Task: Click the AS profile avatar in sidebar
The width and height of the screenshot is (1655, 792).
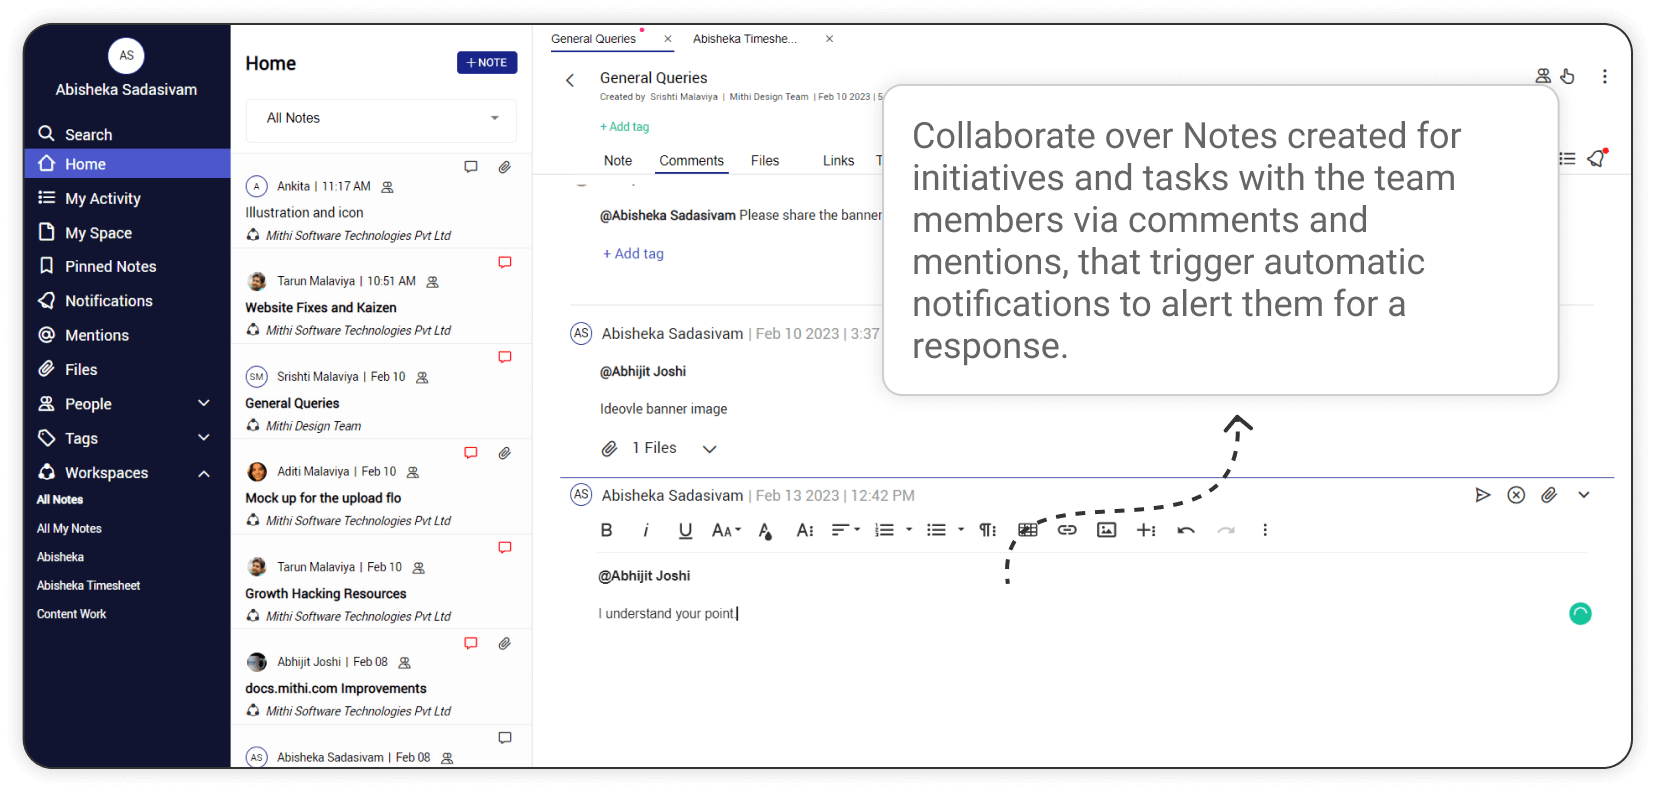Action: pyautogui.click(x=126, y=55)
